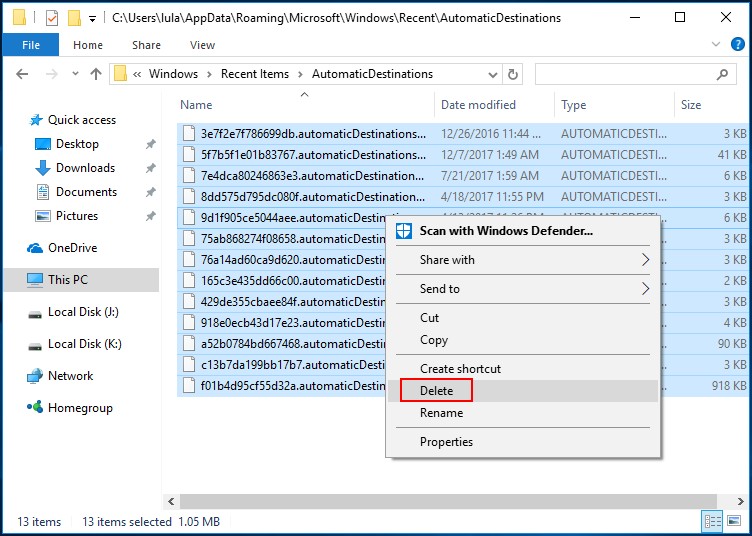This screenshot has height=536, width=752.
Task: Sort files by Date modified column
Action: point(494,105)
